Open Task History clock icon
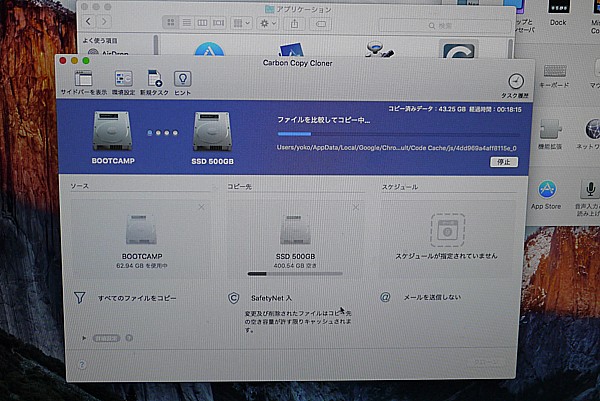The image size is (600, 401). (x=516, y=82)
